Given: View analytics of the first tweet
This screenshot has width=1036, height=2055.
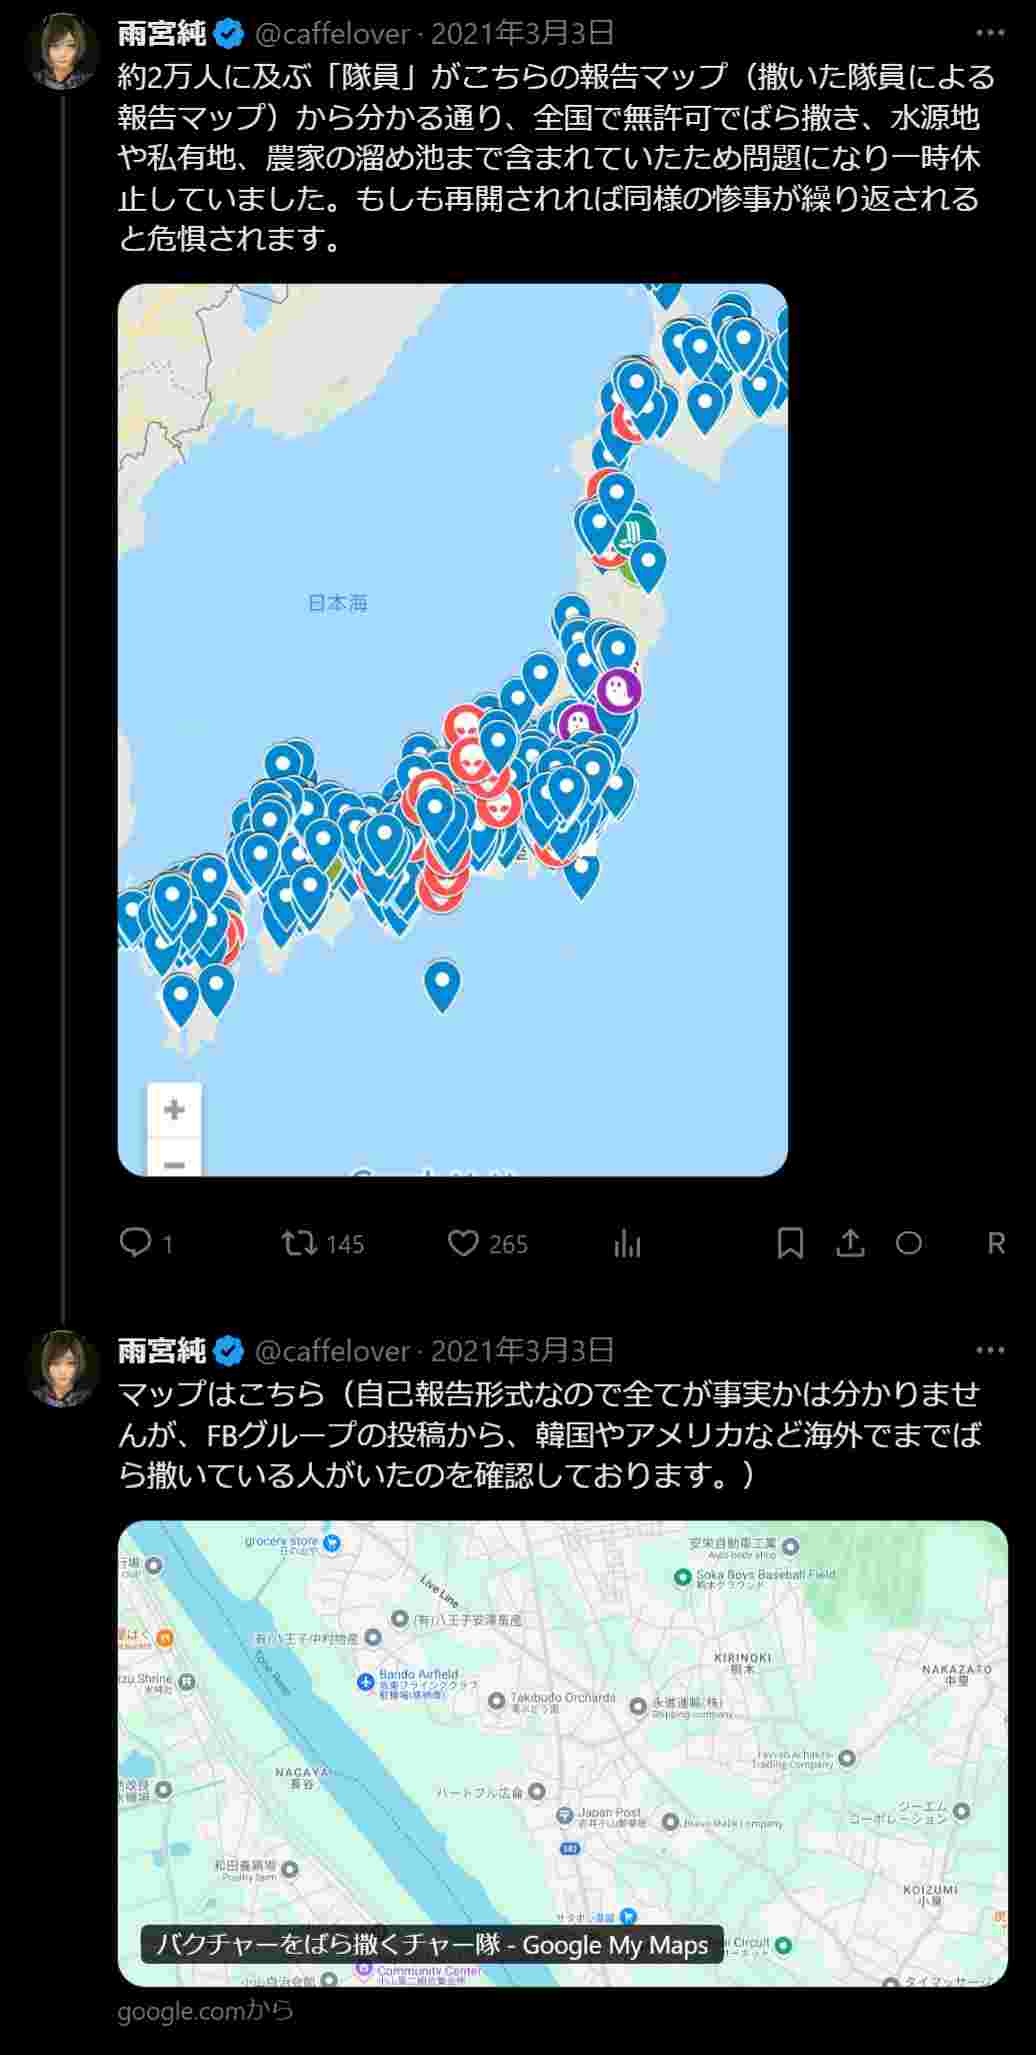Looking at the screenshot, I should click(x=627, y=1243).
